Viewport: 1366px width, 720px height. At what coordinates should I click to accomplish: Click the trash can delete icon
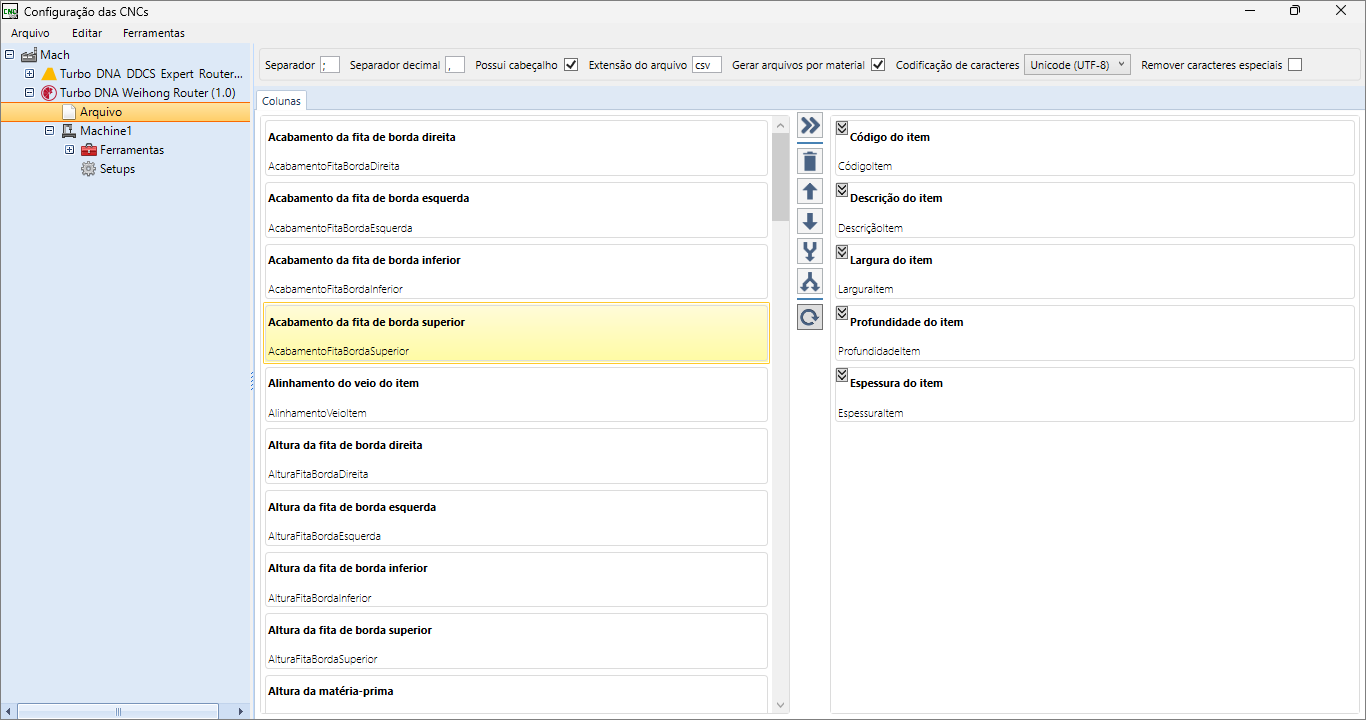click(x=810, y=161)
